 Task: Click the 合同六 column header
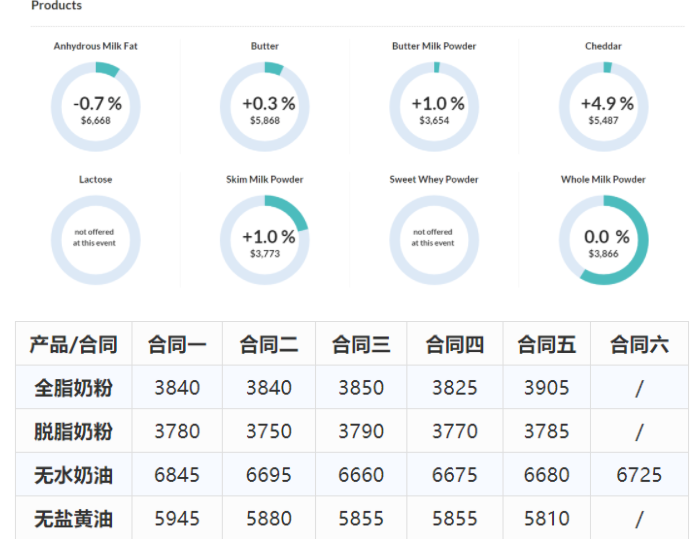[x=639, y=344]
